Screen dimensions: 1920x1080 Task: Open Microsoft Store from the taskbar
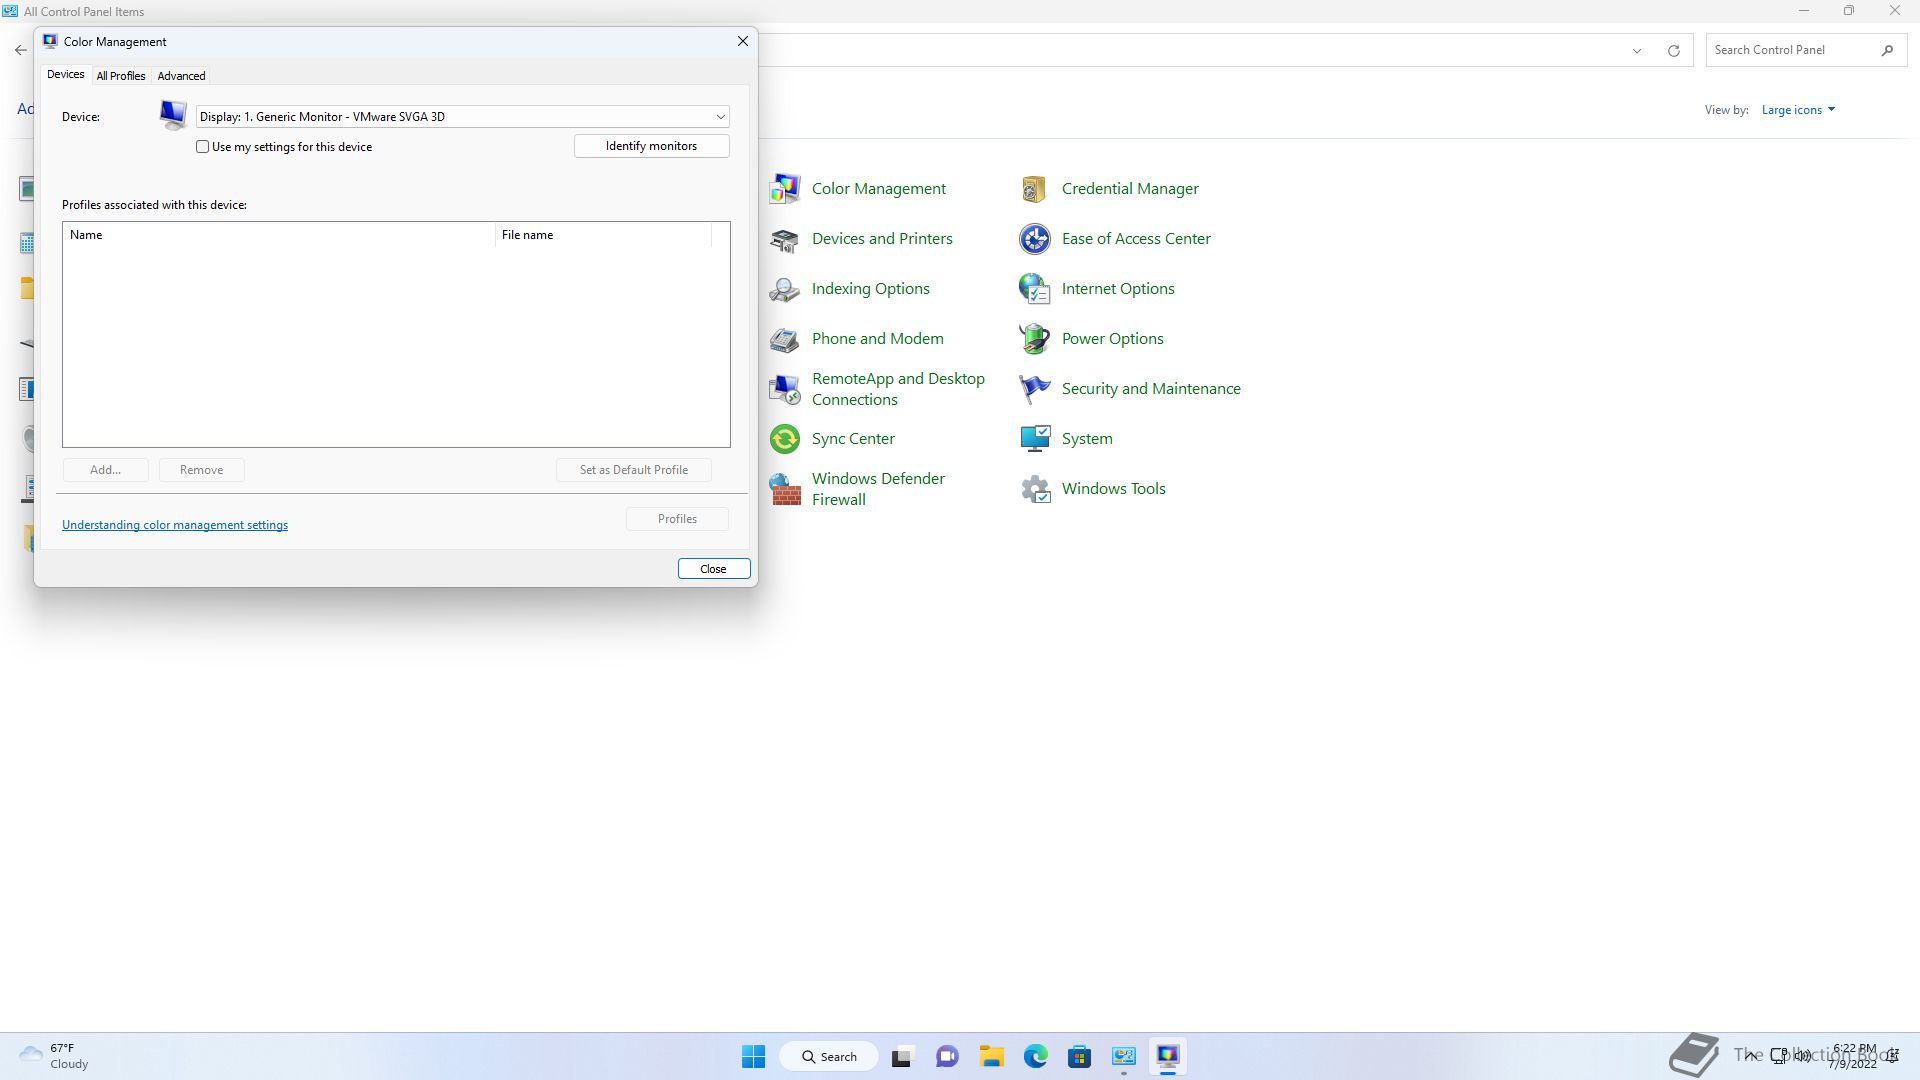(x=1079, y=1056)
